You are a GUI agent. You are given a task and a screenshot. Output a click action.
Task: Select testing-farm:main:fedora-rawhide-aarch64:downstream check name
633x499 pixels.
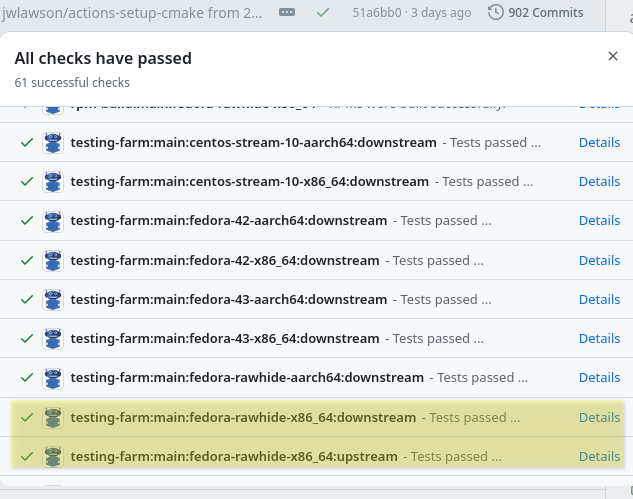(247, 378)
